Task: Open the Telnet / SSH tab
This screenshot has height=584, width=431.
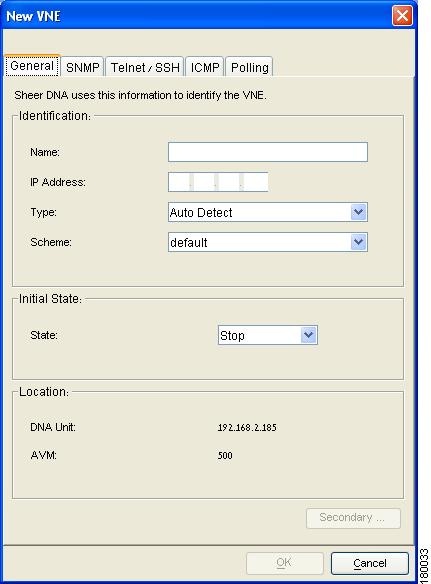Action: (x=145, y=67)
